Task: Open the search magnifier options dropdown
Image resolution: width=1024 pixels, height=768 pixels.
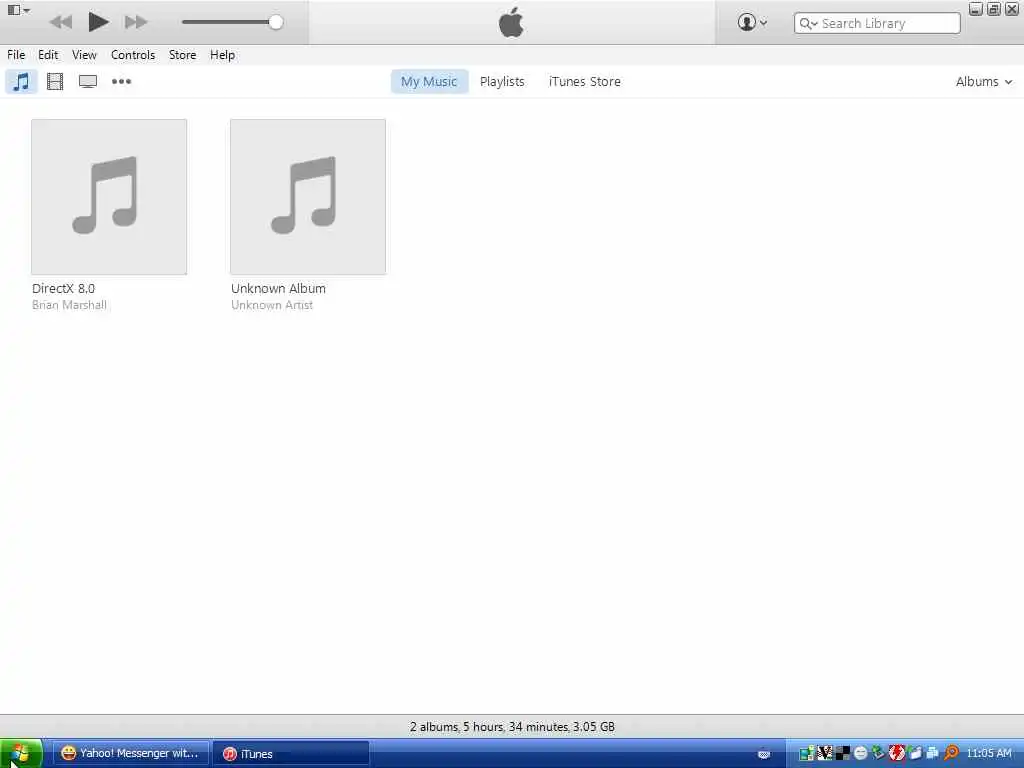Action: pyautogui.click(x=808, y=24)
